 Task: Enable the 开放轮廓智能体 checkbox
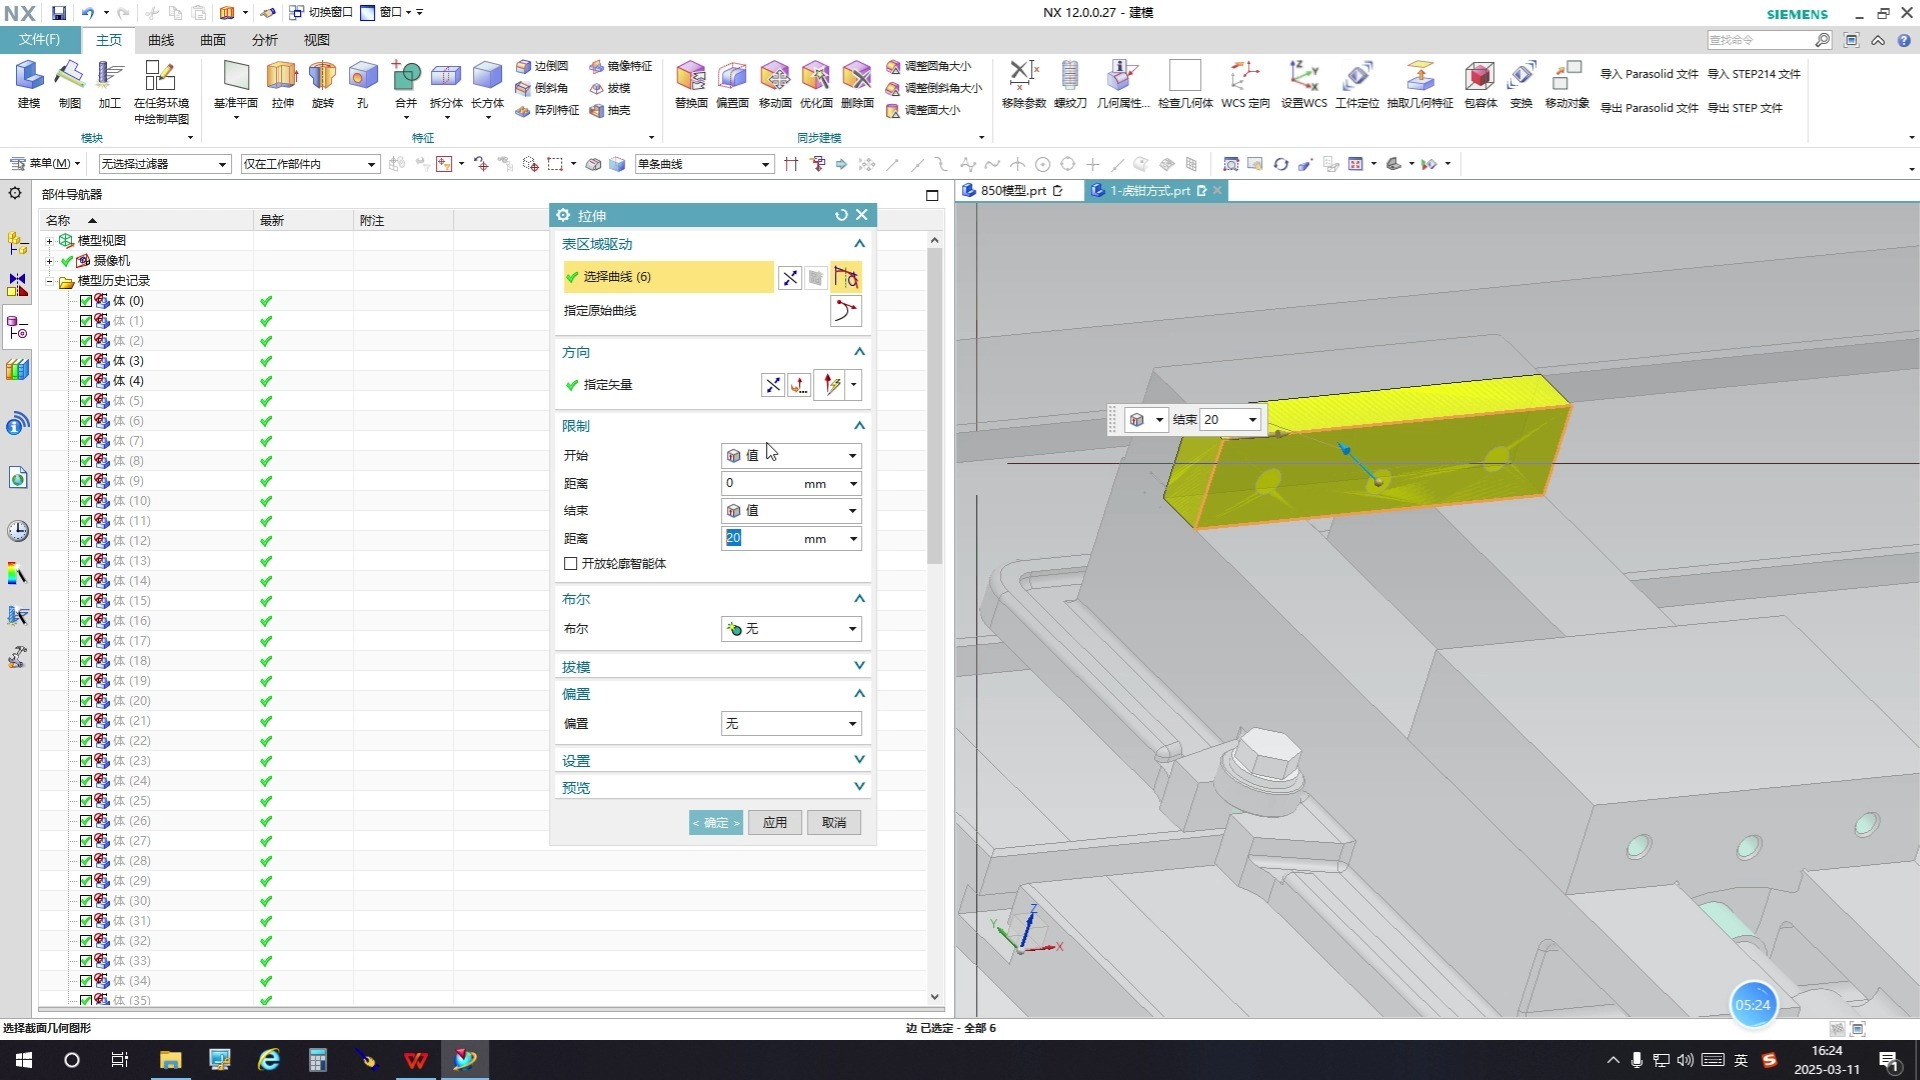click(571, 564)
